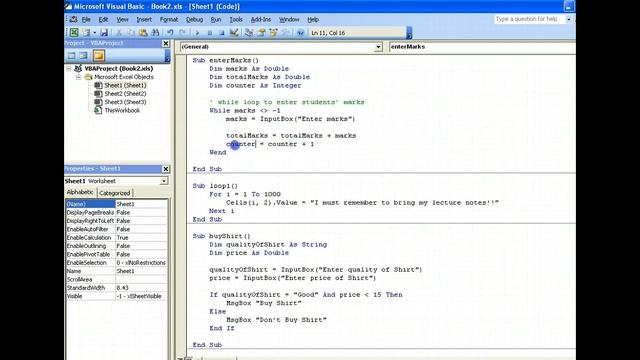
Task: Open the File menu
Action: tap(86, 20)
